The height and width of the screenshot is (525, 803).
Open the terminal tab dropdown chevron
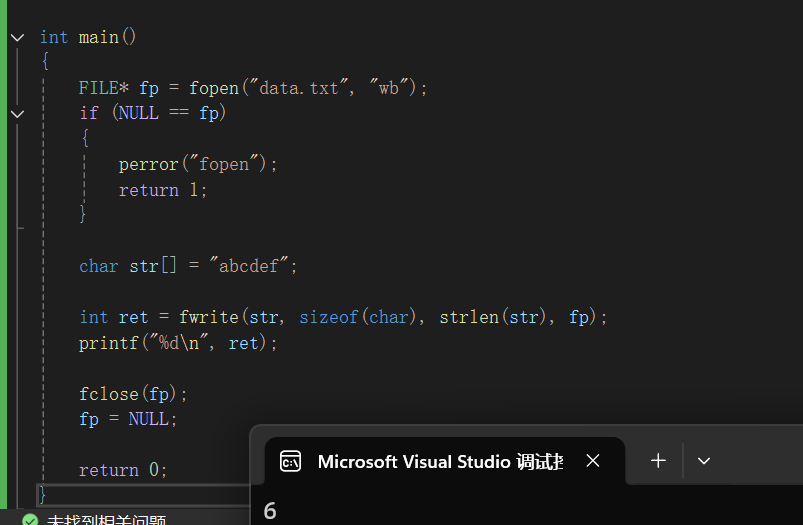click(704, 461)
